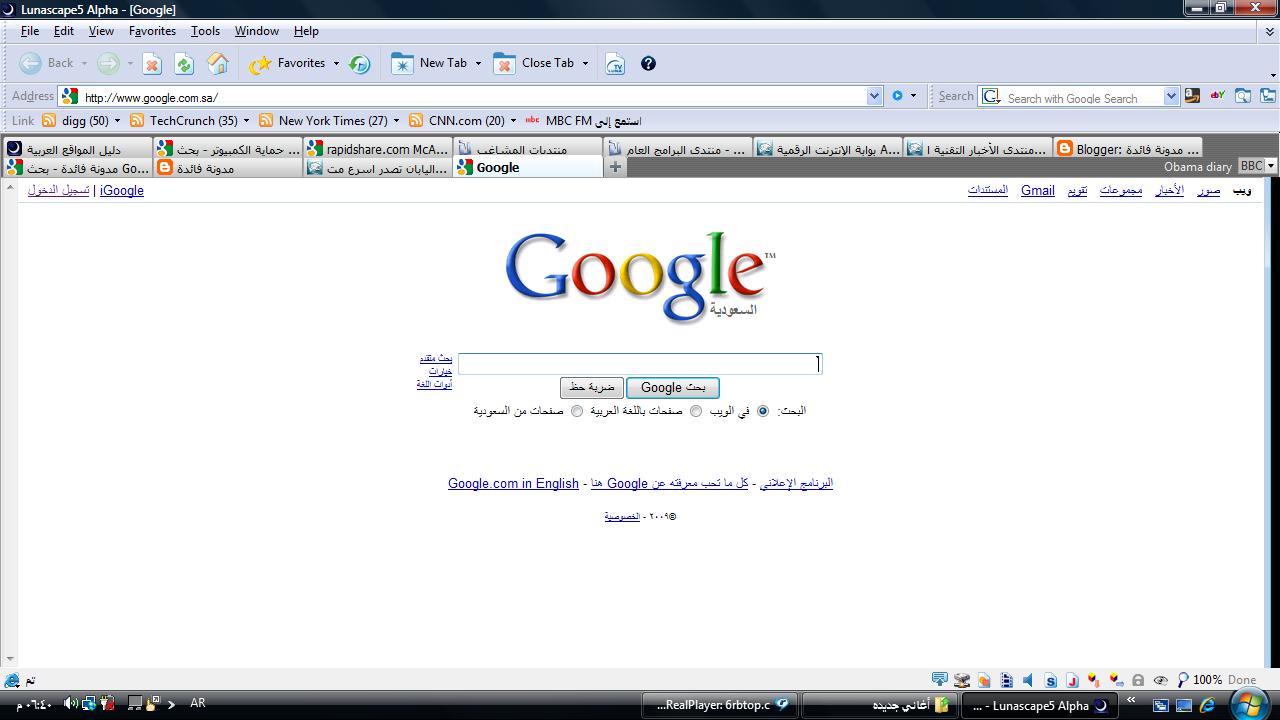Click the 'بحث Google' search button
The width and height of the screenshot is (1280, 720).
[x=673, y=388]
